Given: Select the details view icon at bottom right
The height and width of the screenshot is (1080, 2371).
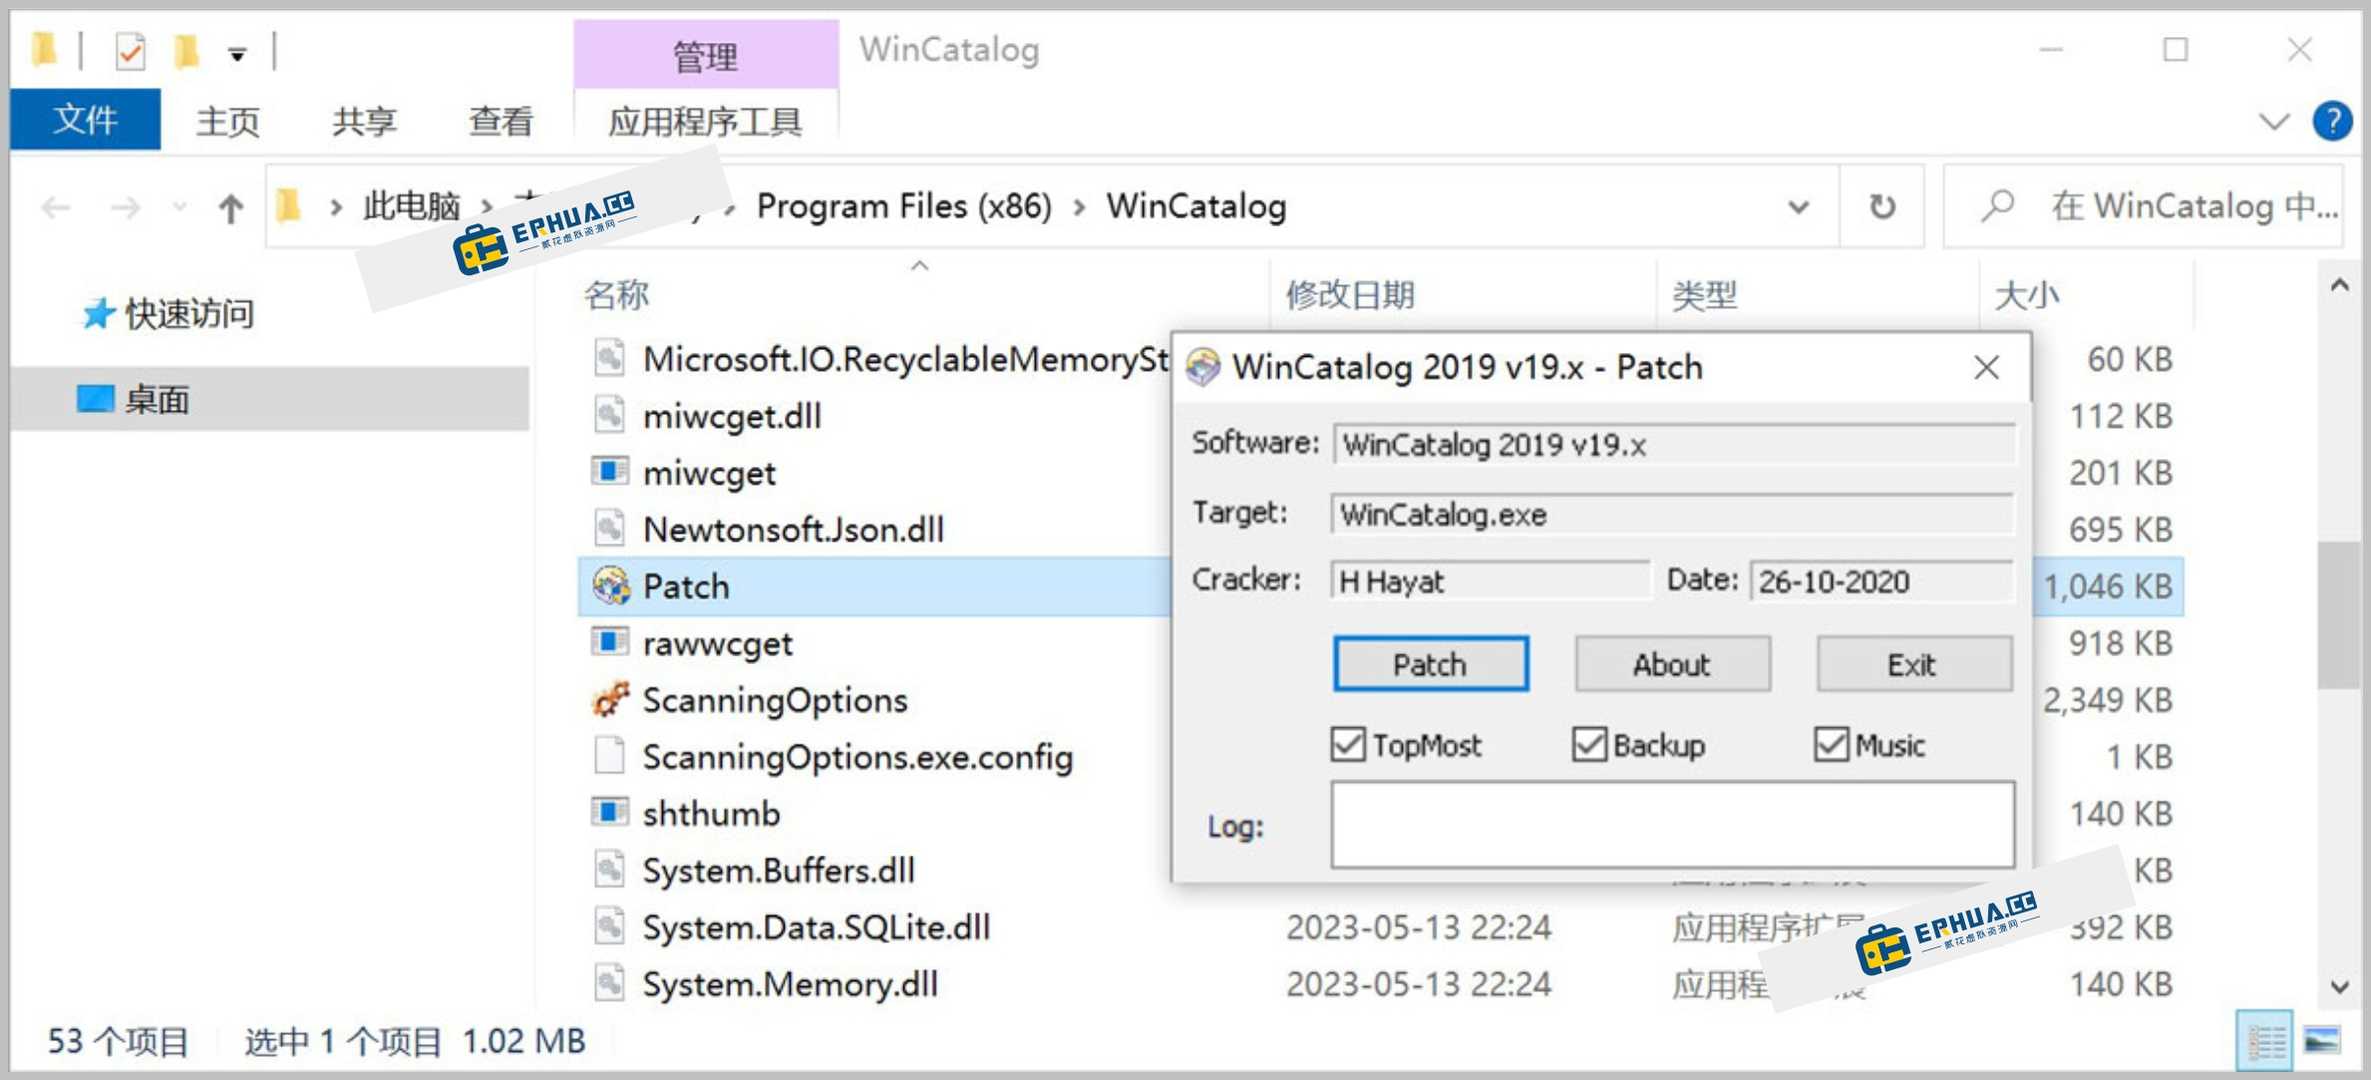Looking at the screenshot, I should pyautogui.click(x=2266, y=1040).
